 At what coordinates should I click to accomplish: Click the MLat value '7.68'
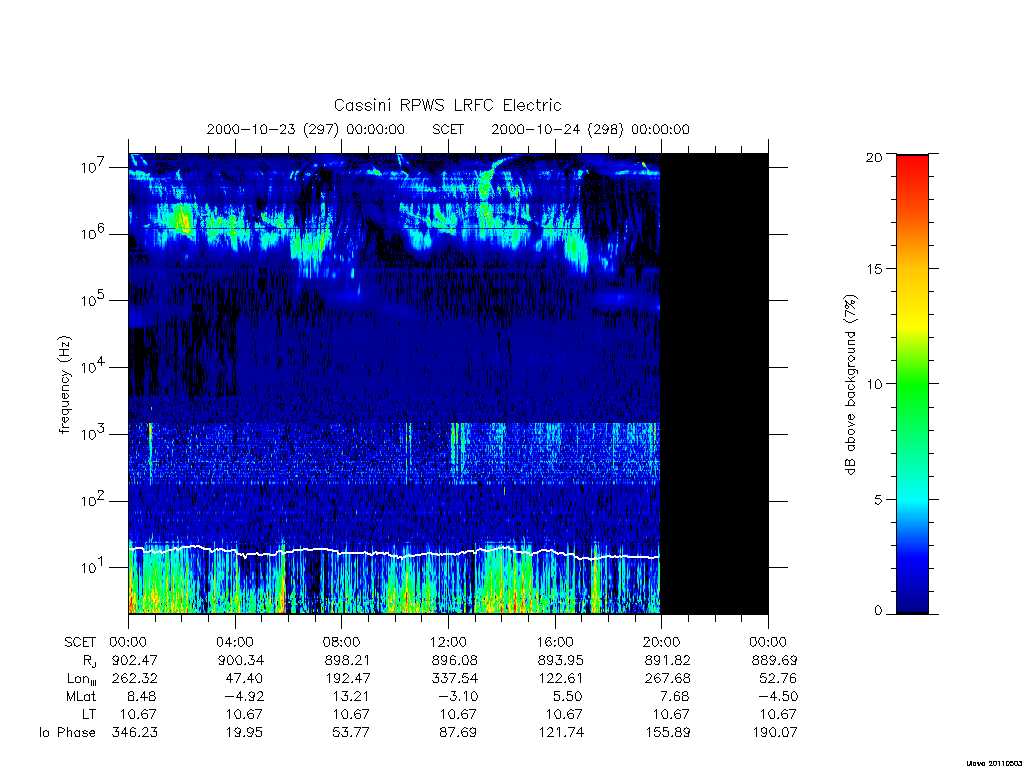(675, 697)
